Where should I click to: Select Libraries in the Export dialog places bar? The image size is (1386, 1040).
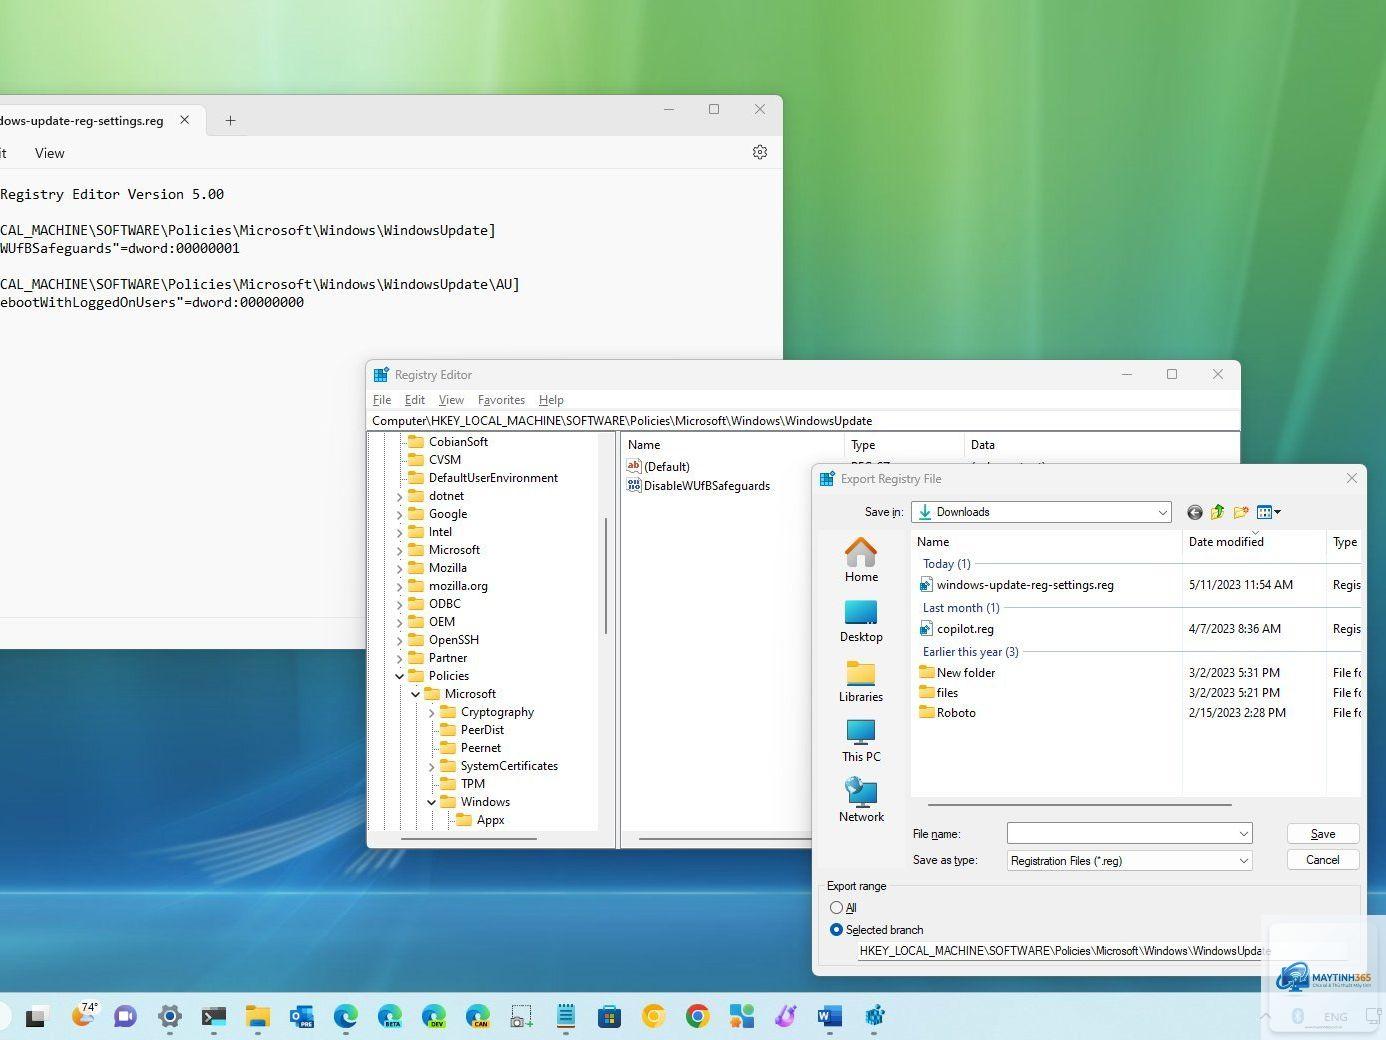pos(861,681)
